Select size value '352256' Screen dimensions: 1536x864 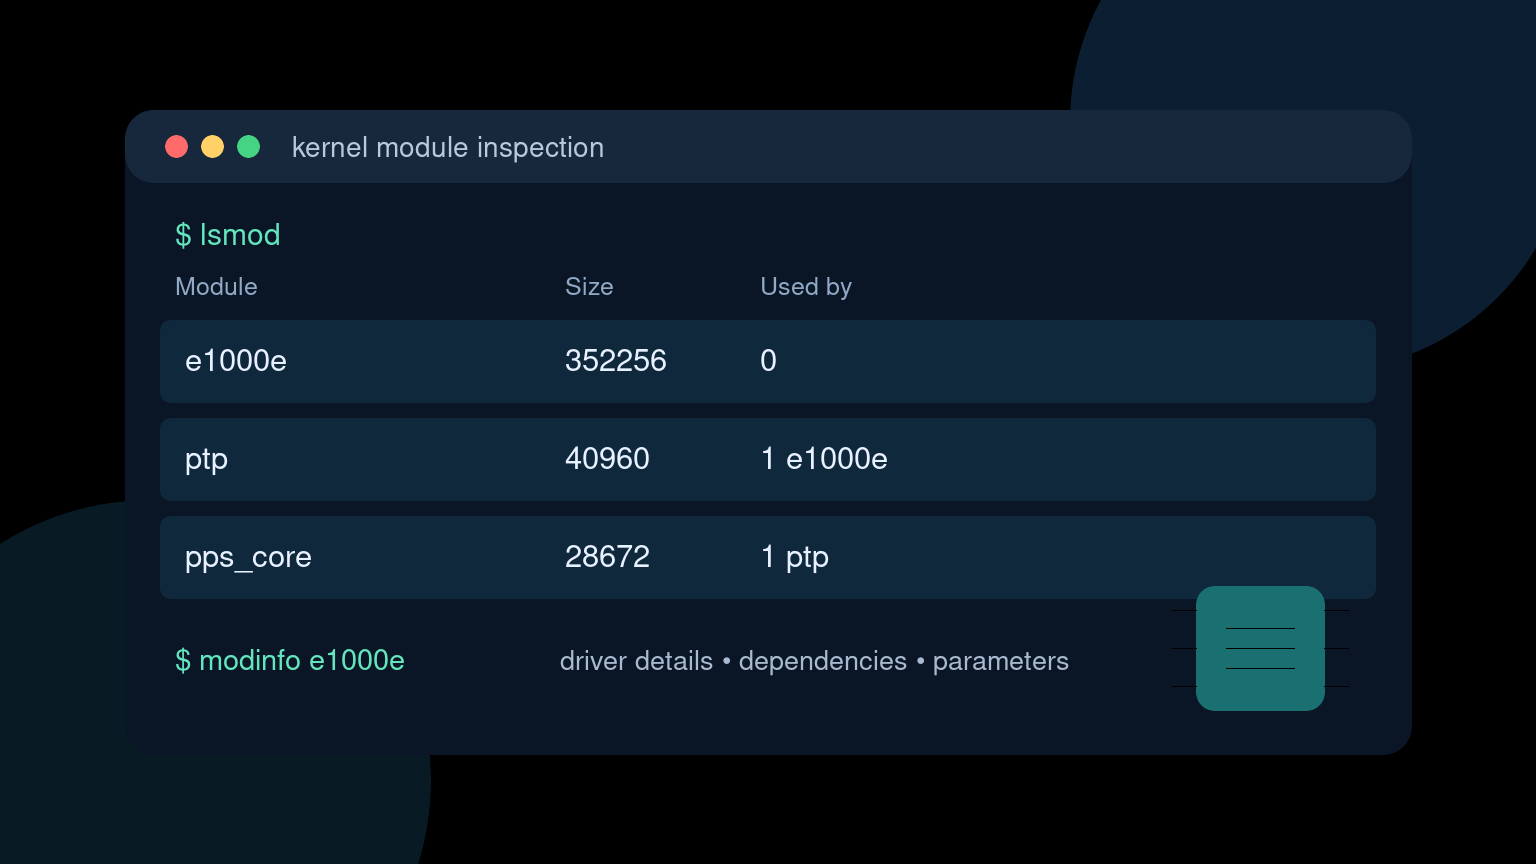click(616, 361)
